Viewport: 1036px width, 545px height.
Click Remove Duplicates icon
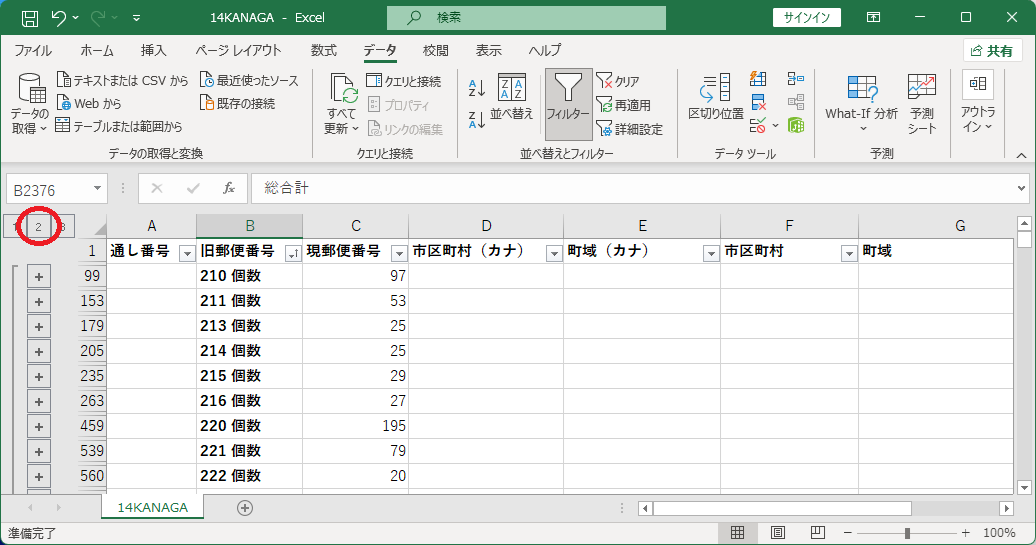tap(758, 102)
